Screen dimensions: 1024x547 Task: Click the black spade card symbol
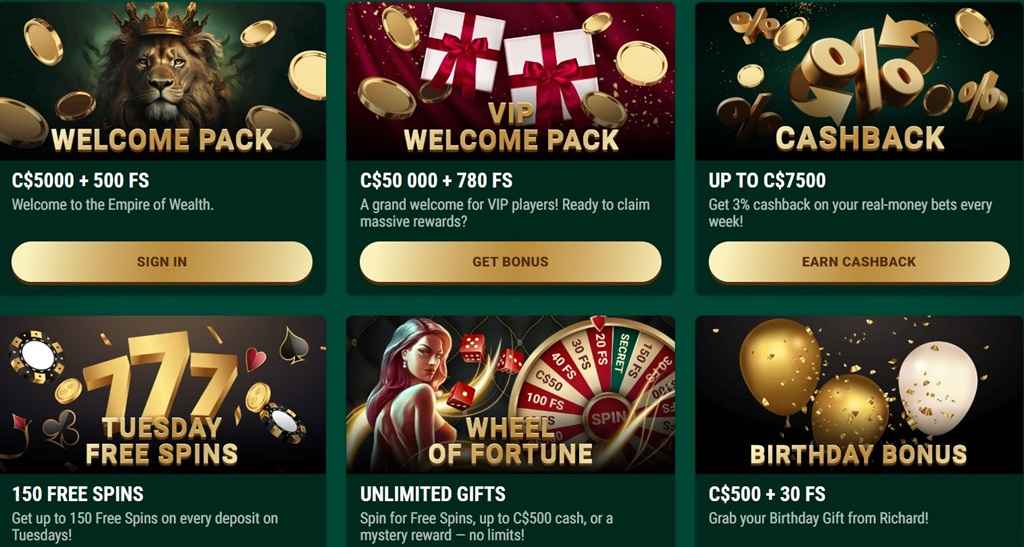click(293, 345)
